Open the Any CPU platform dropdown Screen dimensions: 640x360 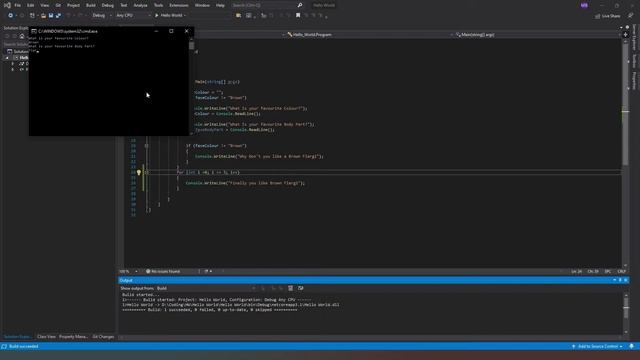133,16
